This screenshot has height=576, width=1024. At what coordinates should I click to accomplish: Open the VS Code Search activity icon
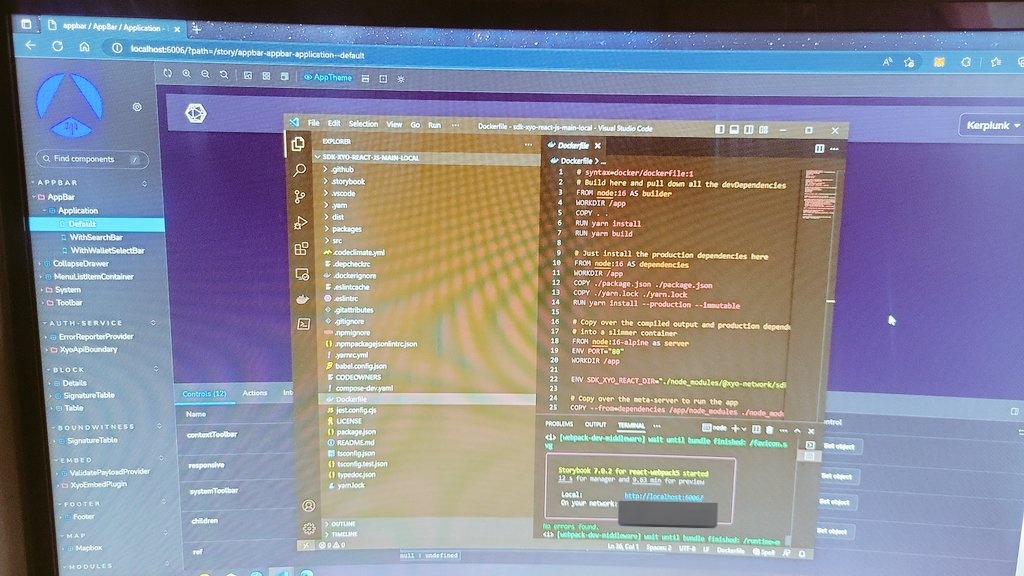[299, 170]
